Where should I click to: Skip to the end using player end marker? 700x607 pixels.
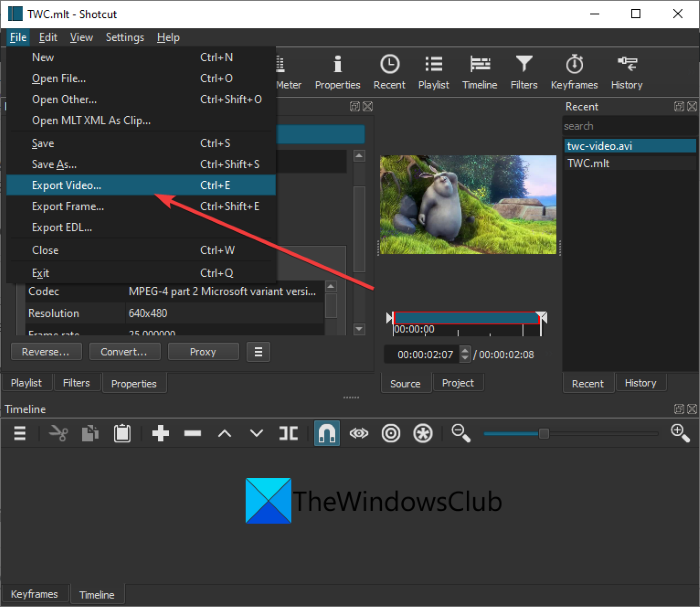point(543,317)
